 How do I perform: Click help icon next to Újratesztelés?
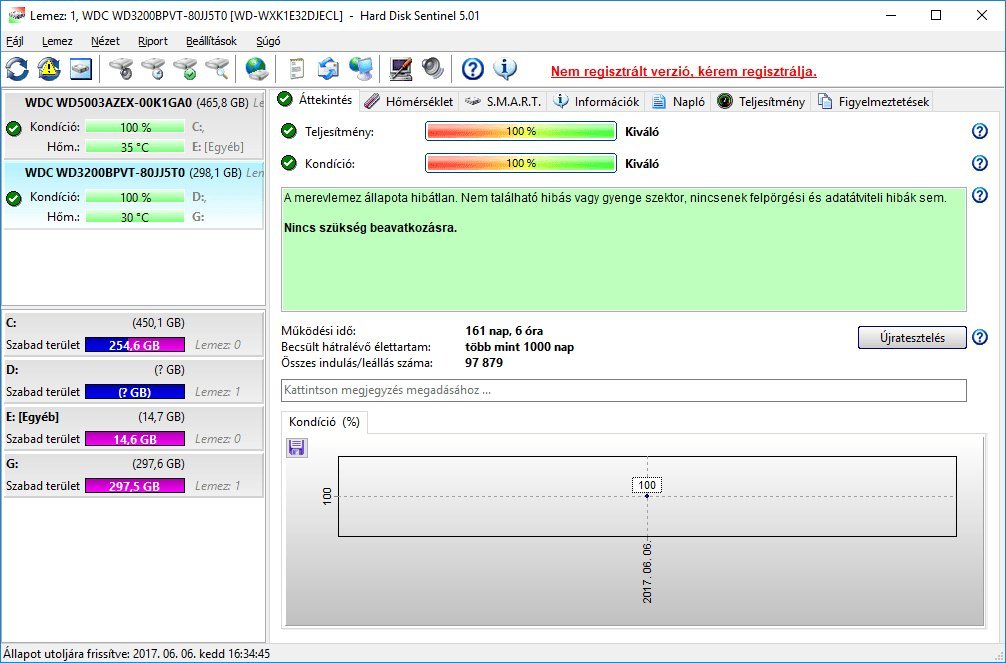[980, 338]
